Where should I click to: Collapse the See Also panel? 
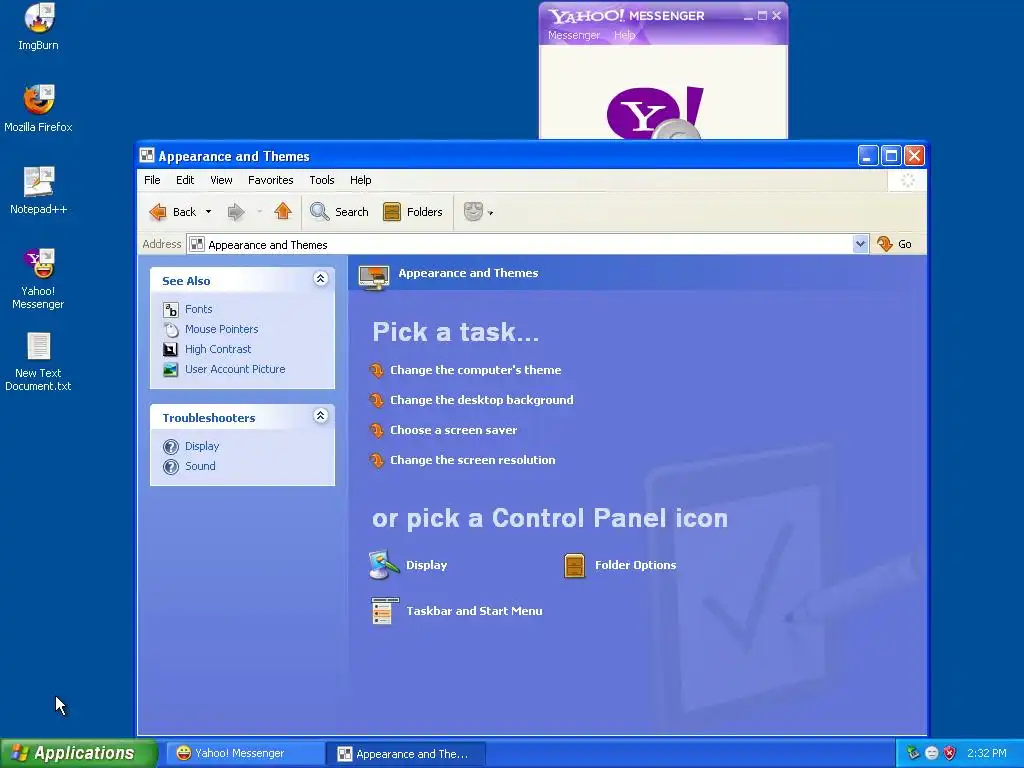tap(320, 279)
